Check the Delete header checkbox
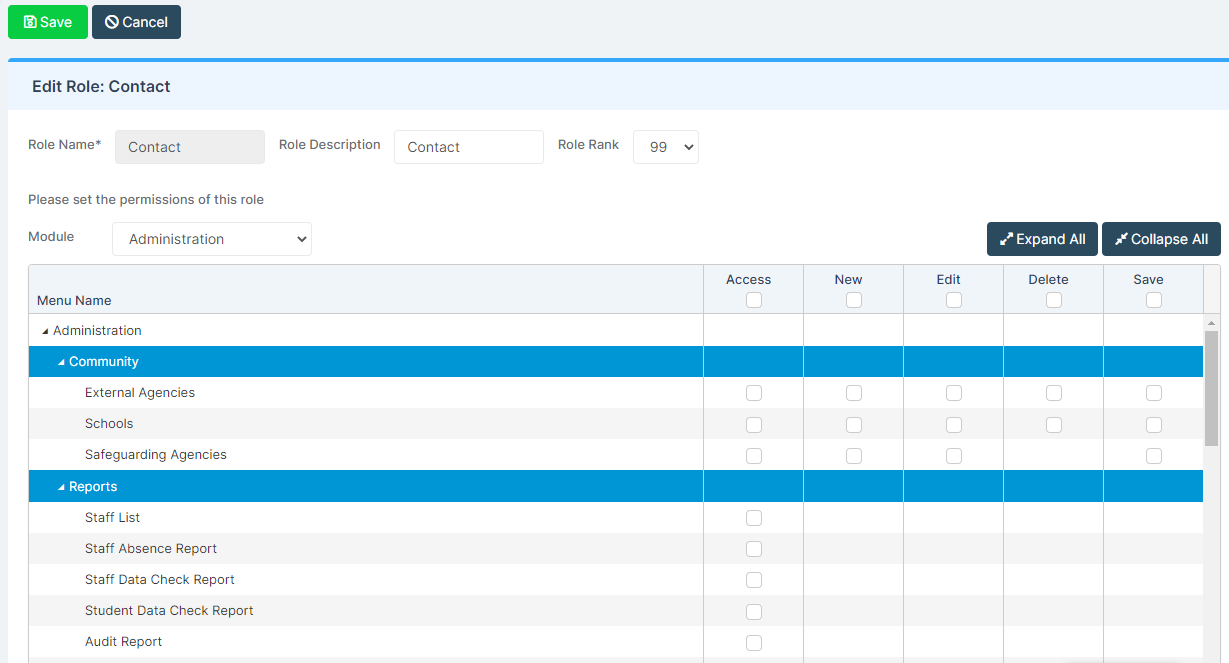The width and height of the screenshot is (1229, 663). tap(1053, 300)
